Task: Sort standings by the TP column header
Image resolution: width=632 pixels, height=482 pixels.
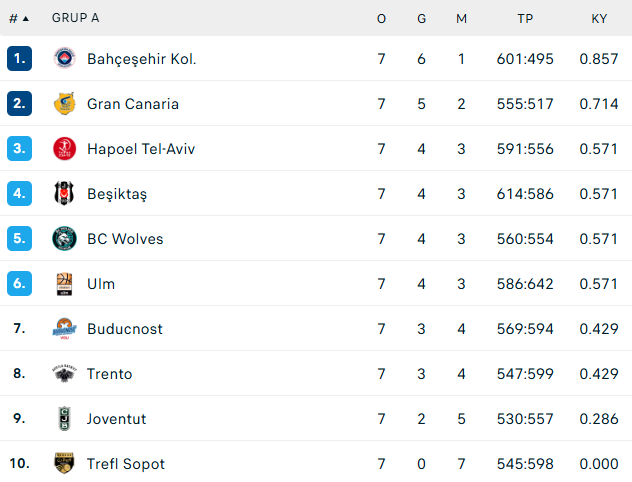Action: [x=525, y=19]
